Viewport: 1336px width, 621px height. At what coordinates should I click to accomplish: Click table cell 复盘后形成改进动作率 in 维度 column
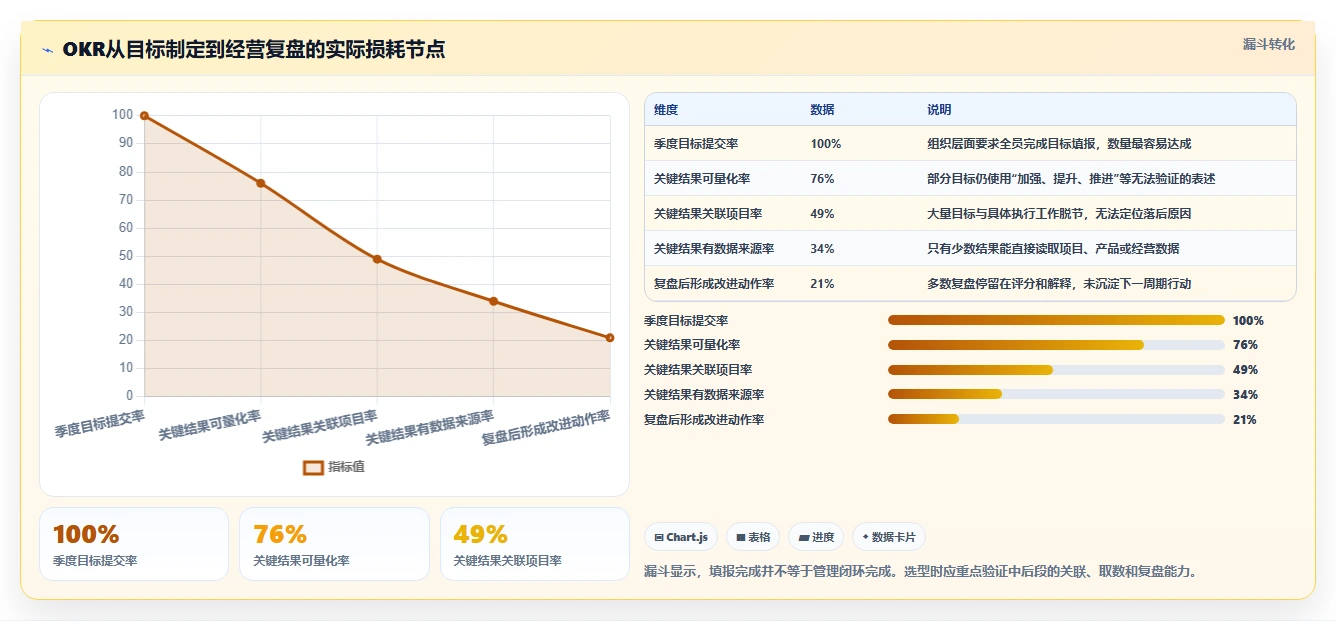(714, 284)
